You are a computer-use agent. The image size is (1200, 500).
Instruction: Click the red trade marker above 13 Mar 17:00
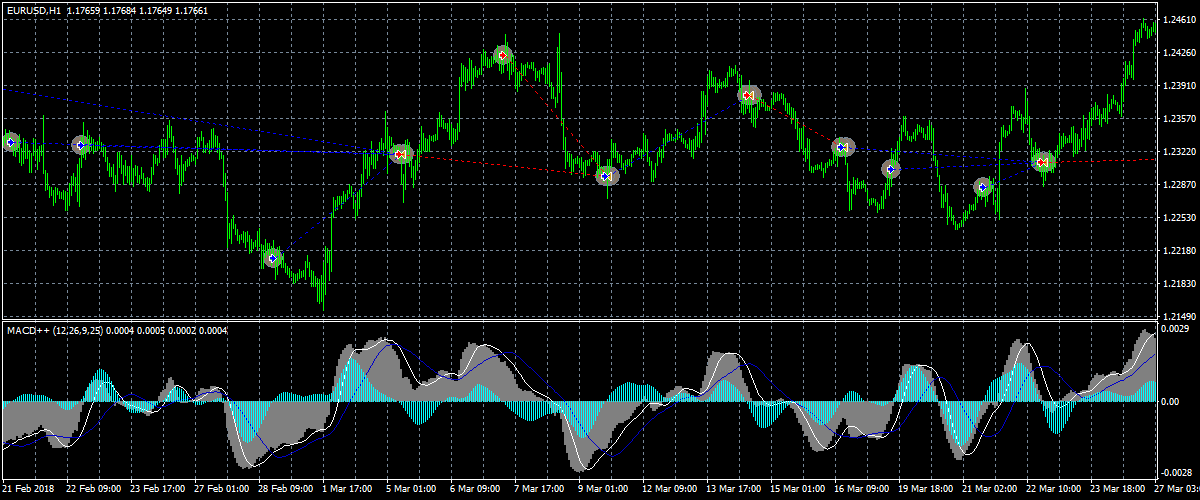click(x=748, y=95)
